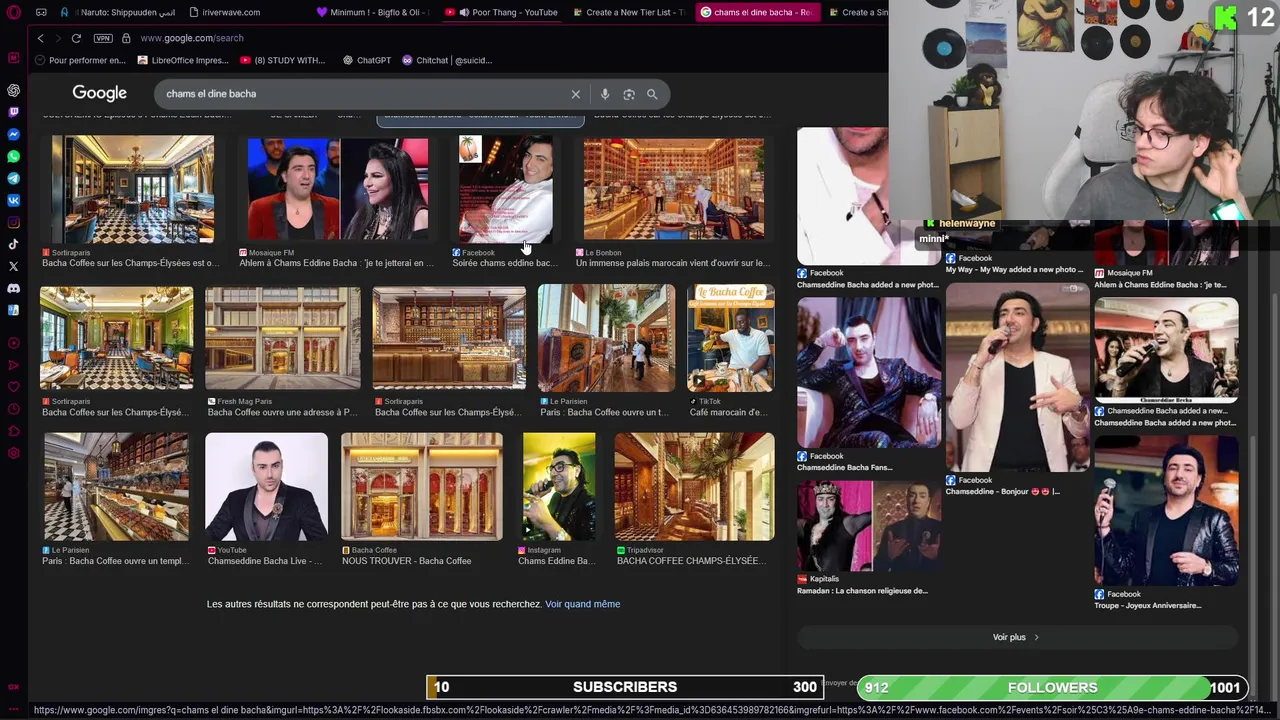This screenshot has height=720, width=1280.
Task: Open 'Chamseddine - Bonjour' related image
Action: 1018,378
